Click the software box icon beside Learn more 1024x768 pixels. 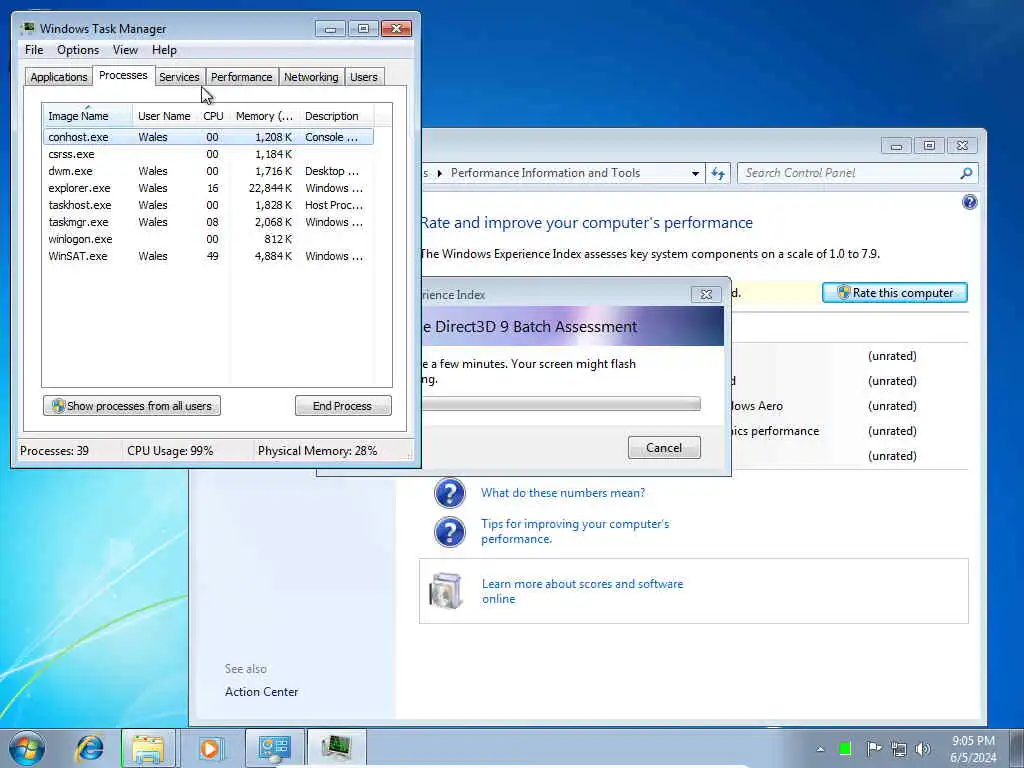(x=446, y=590)
